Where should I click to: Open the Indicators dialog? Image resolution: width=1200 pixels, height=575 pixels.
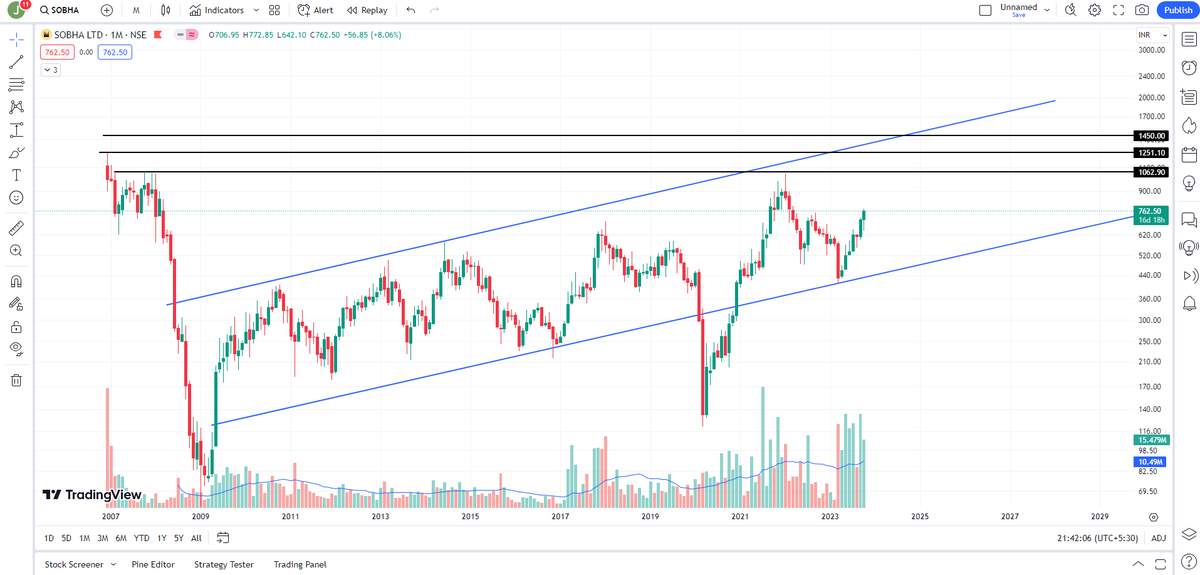pos(216,10)
